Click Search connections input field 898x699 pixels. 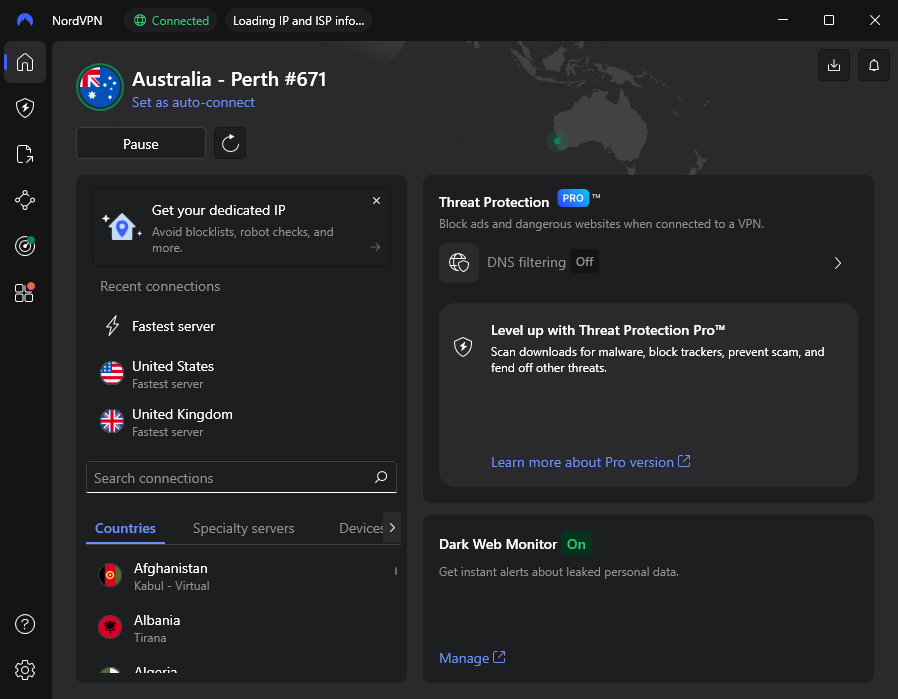pos(241,477)
